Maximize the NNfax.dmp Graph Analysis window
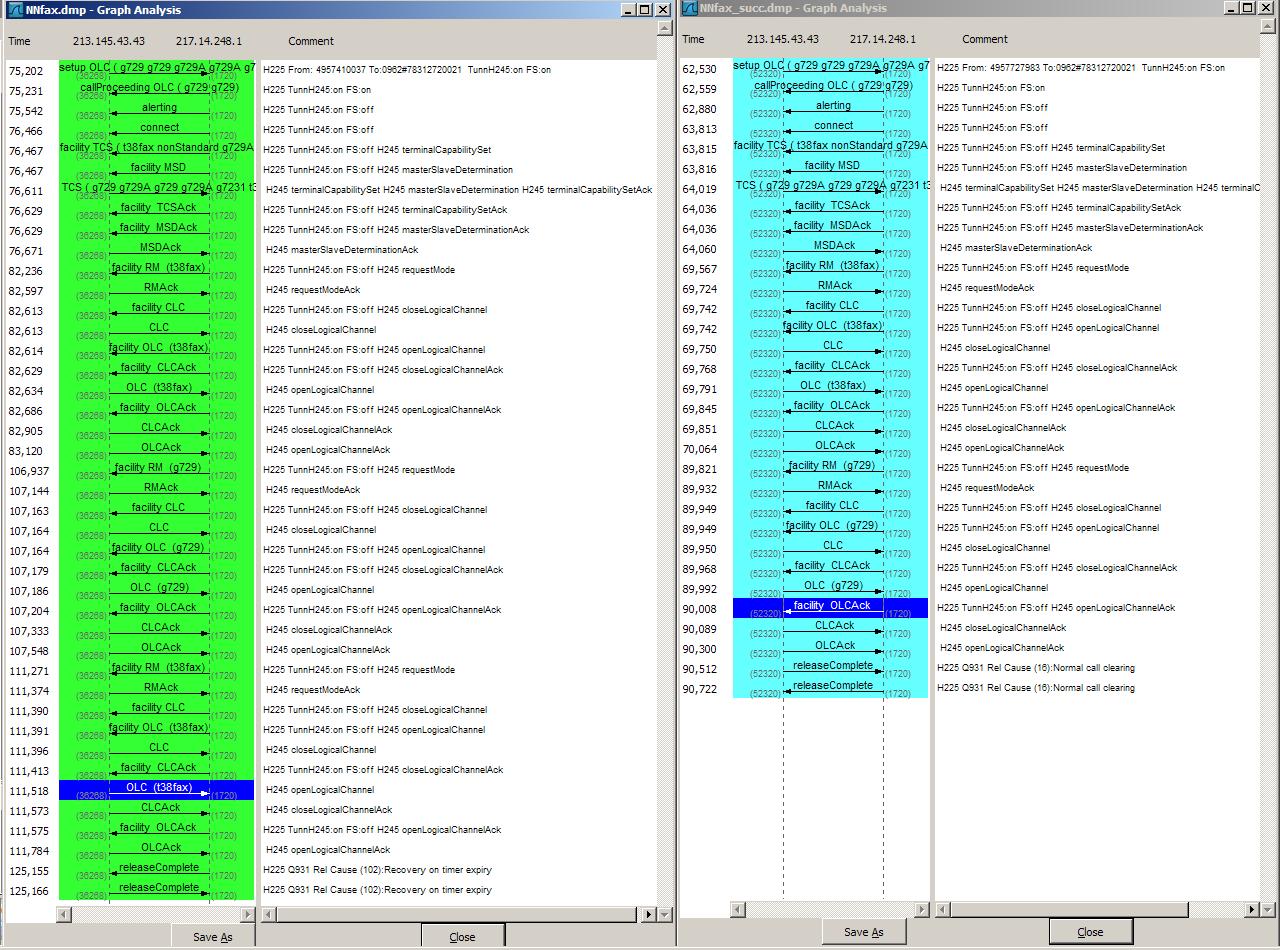The height and width of the screenshot is (950, 1280). coord(645,10)
